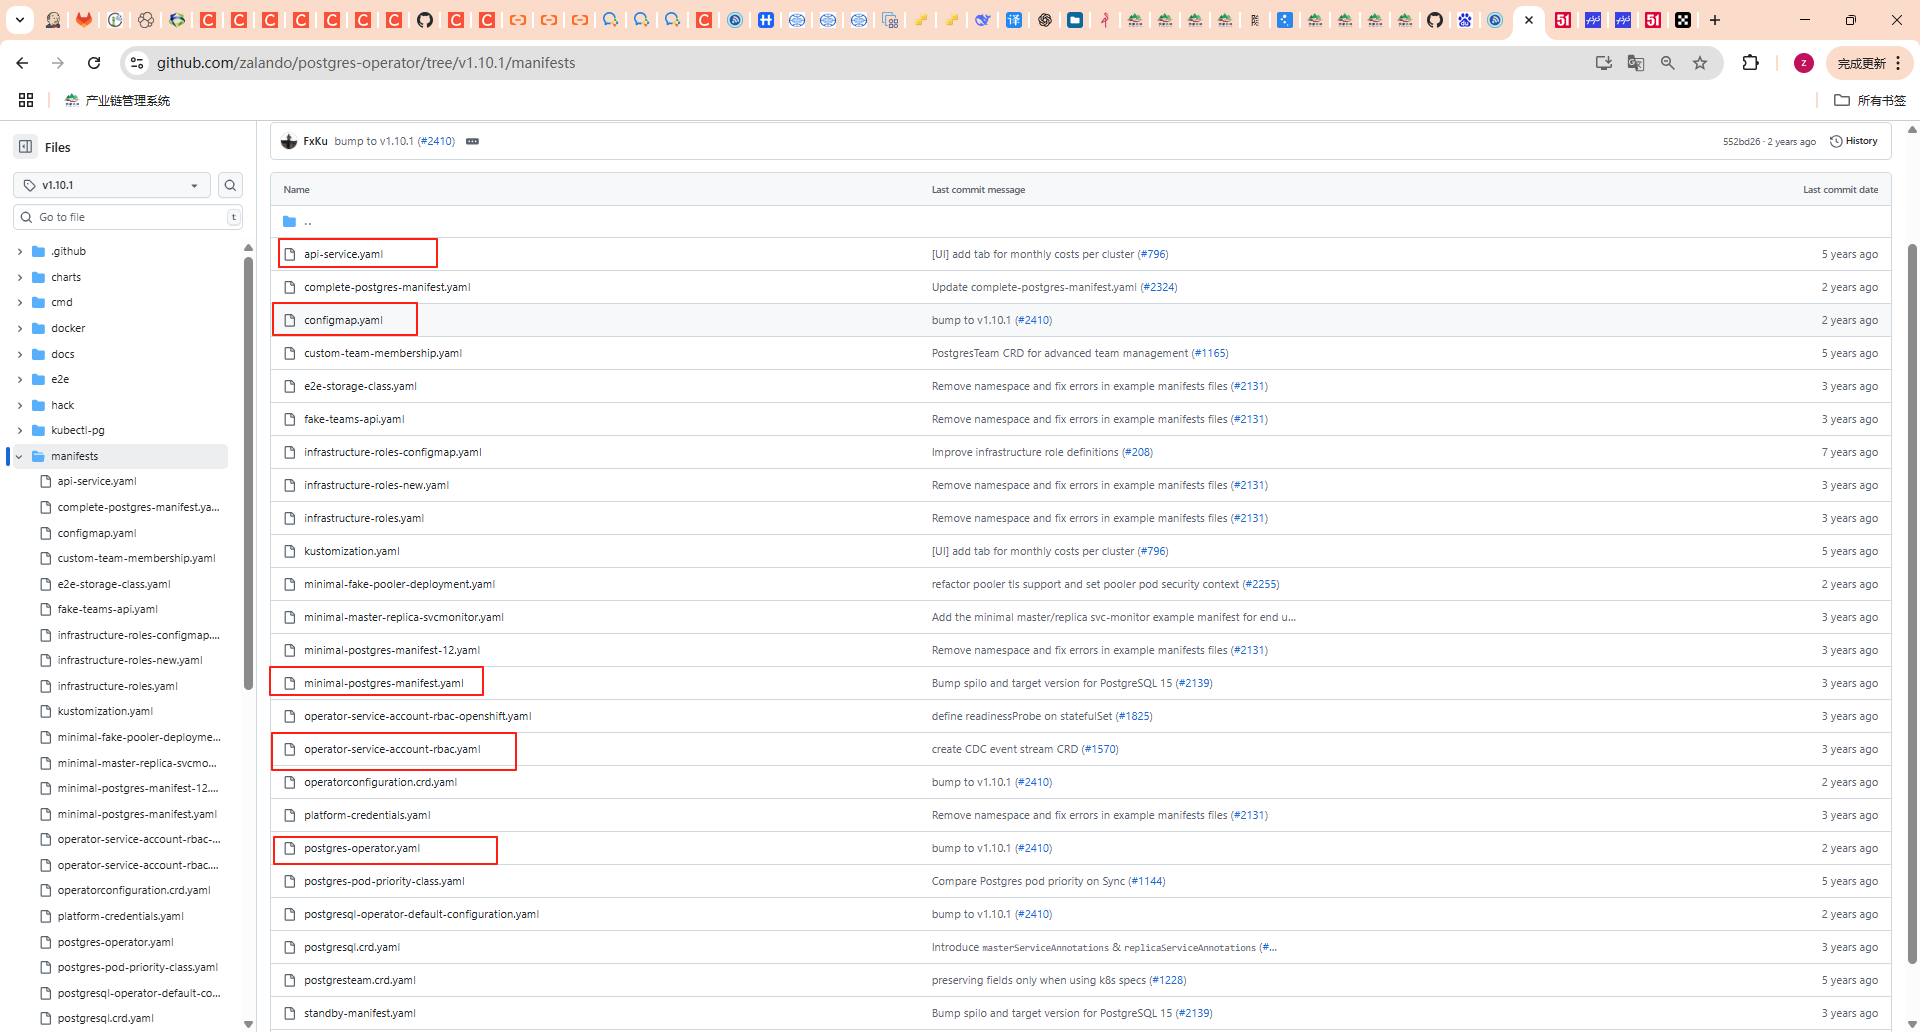The width and height of the screenshot is (1920, 1032).
Task: Collapse the file tree side panel
Action: point(26,147)
